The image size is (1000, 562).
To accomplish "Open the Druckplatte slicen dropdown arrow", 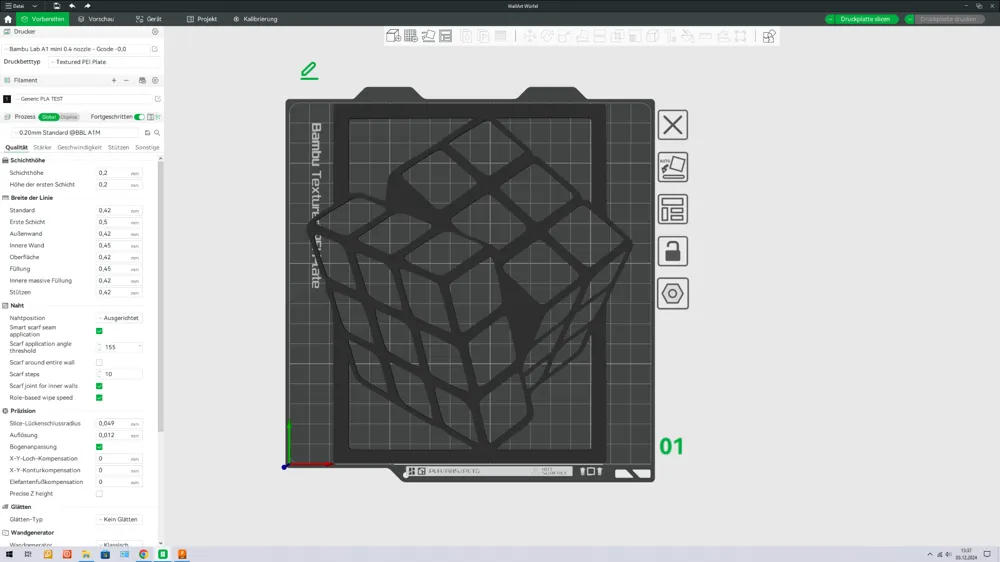I will coord(830,19).
